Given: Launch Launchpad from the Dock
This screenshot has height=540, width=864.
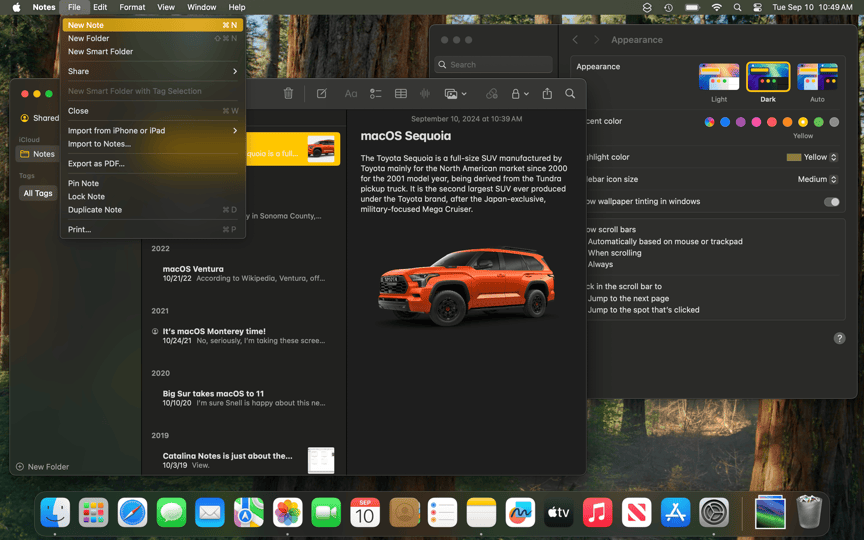Looking at the screenshot, I should coord(94,512).
